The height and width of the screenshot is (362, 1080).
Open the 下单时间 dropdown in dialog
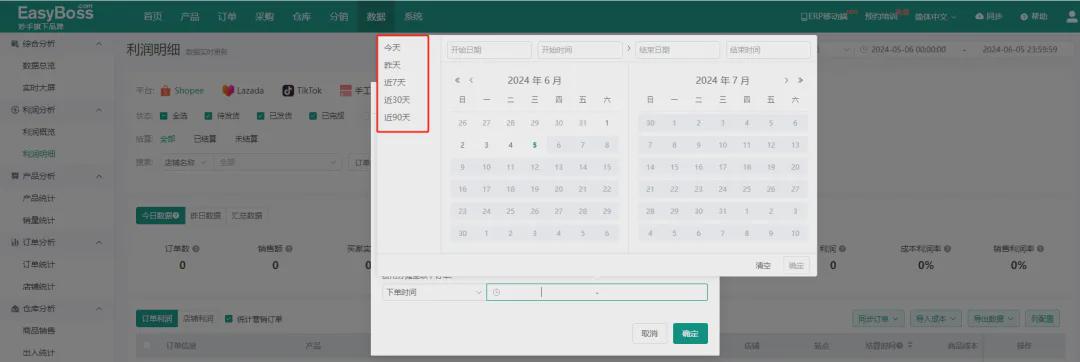tap(434, 292)
